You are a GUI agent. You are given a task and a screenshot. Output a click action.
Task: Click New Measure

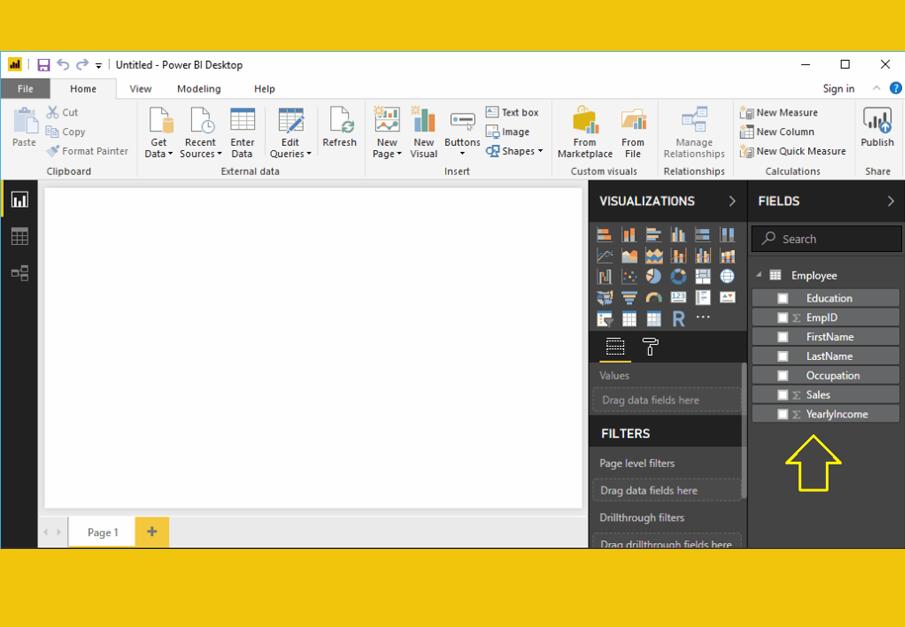point(779,113)
